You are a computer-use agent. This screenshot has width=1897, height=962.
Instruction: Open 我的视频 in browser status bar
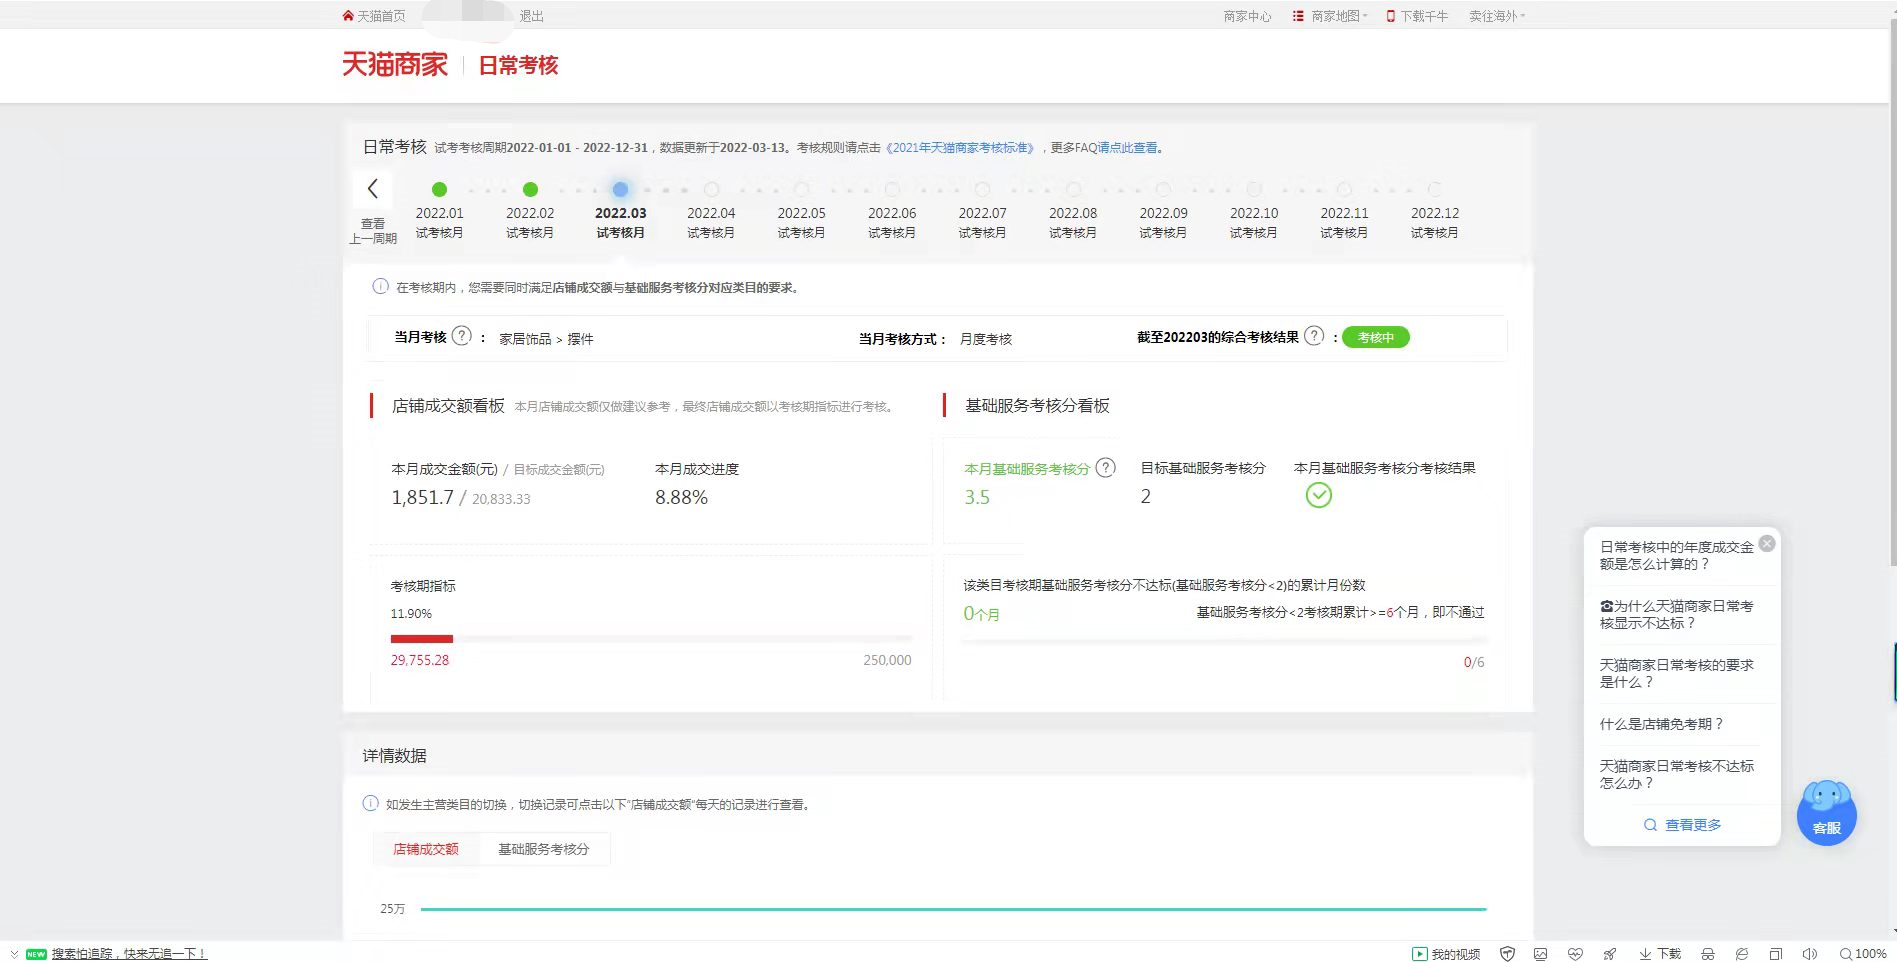1446,953
